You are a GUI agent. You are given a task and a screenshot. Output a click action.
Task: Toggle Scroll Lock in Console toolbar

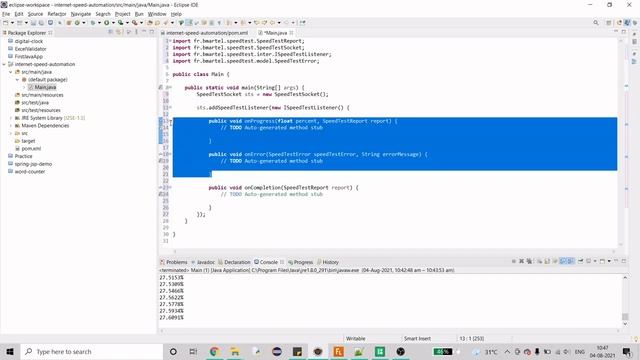547,261
